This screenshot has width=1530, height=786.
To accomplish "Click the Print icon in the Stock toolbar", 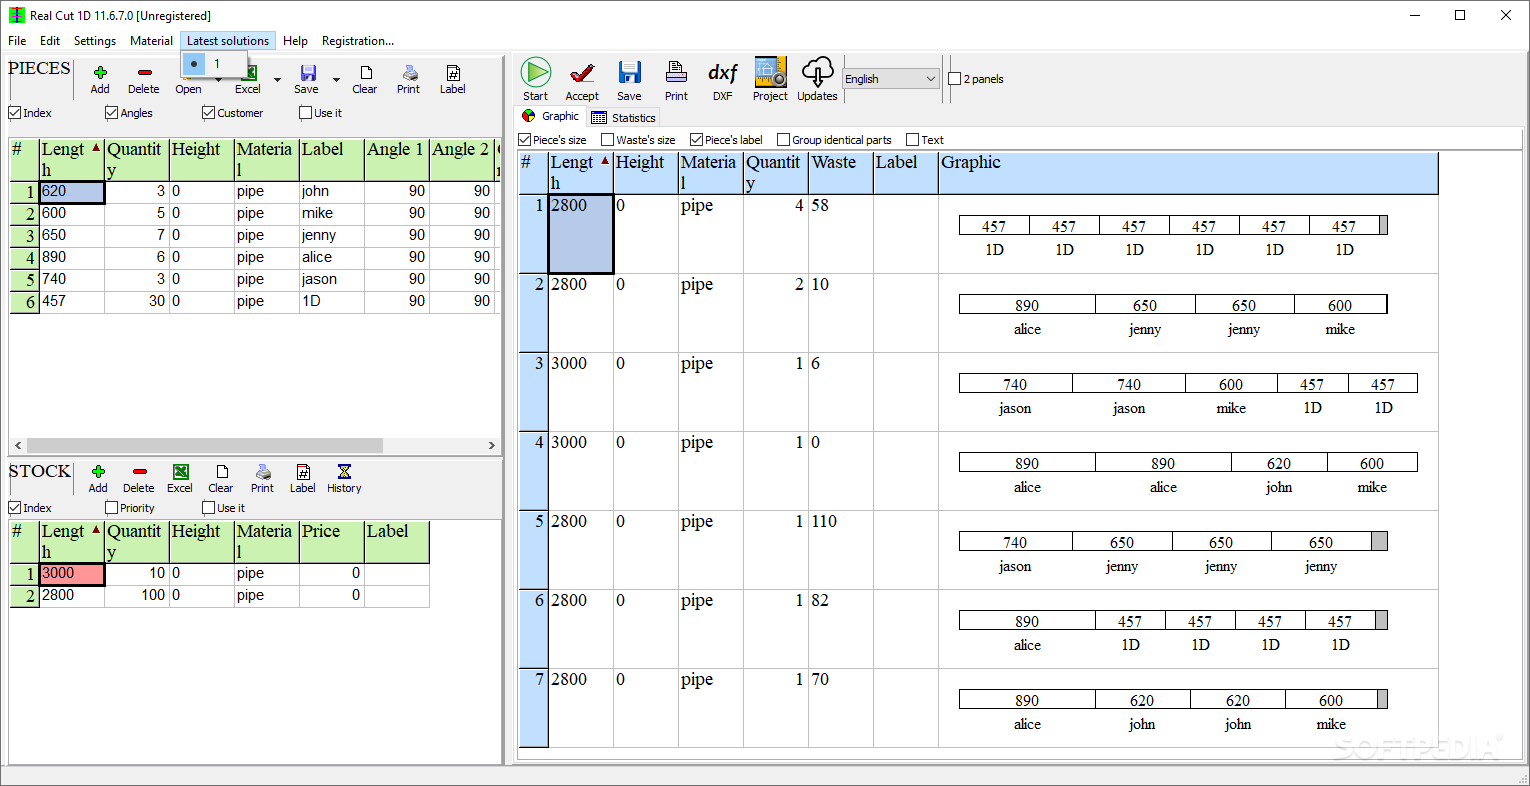I will coord(263,472).
